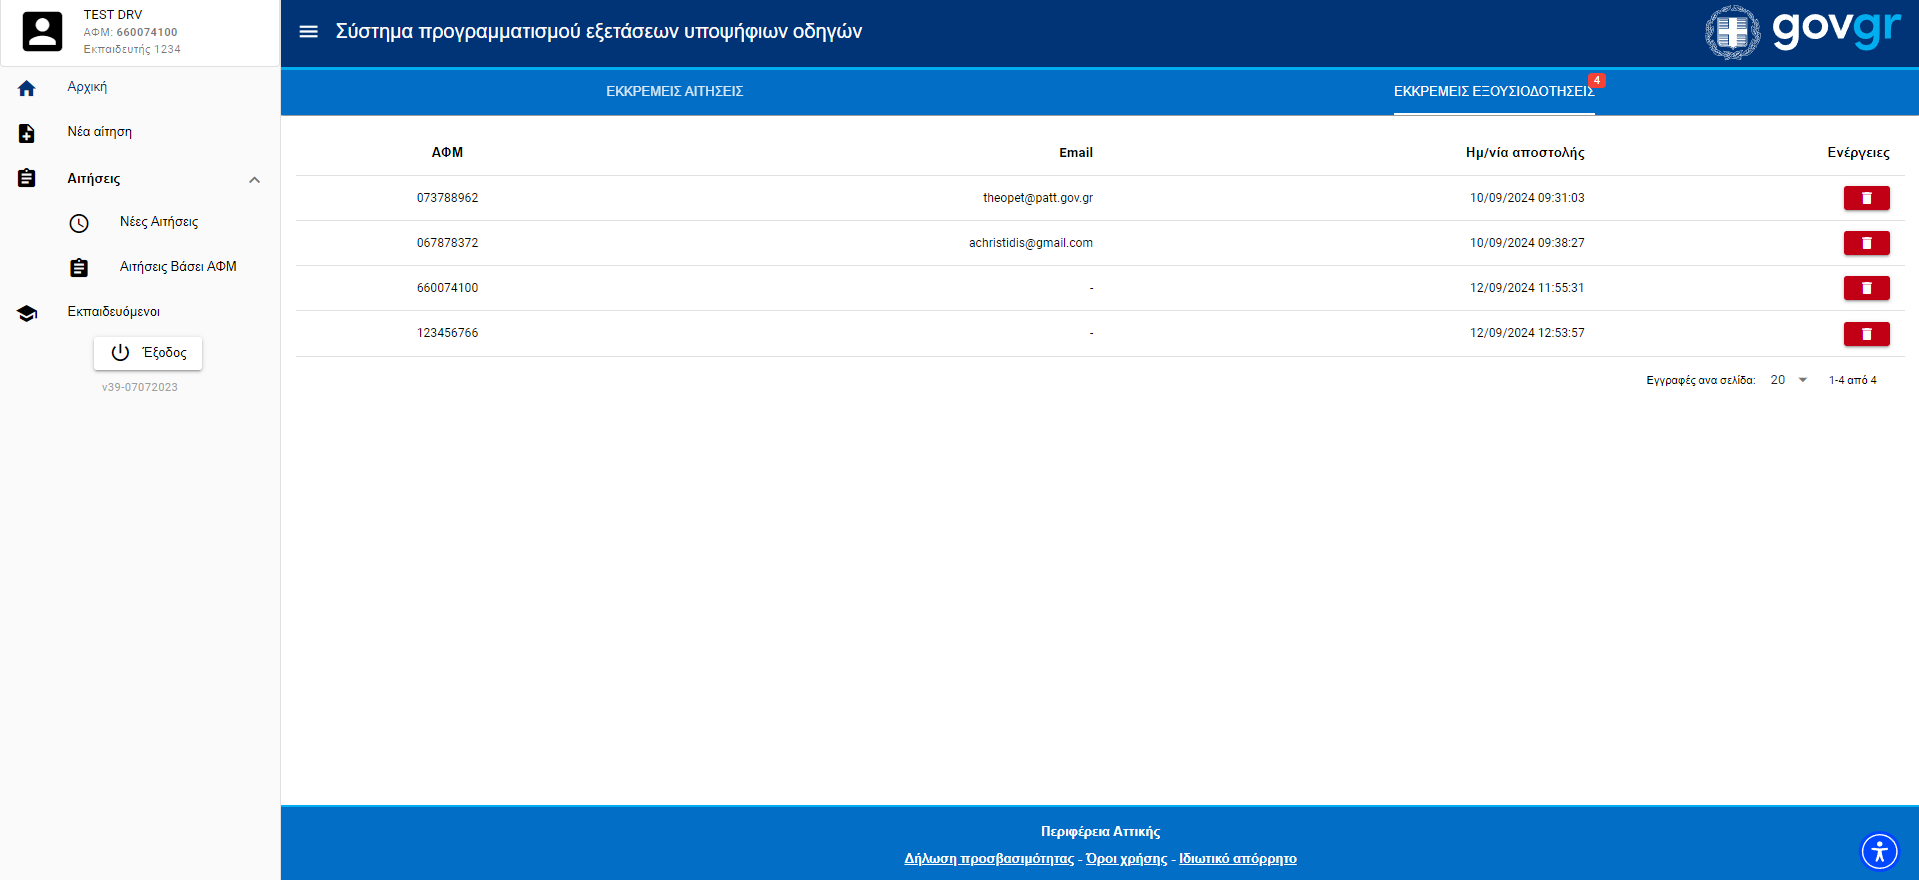1919x880 pixels.
Task: Delete the authorization for ΑΦΜ 073788962
Action: pos(1866,198)
